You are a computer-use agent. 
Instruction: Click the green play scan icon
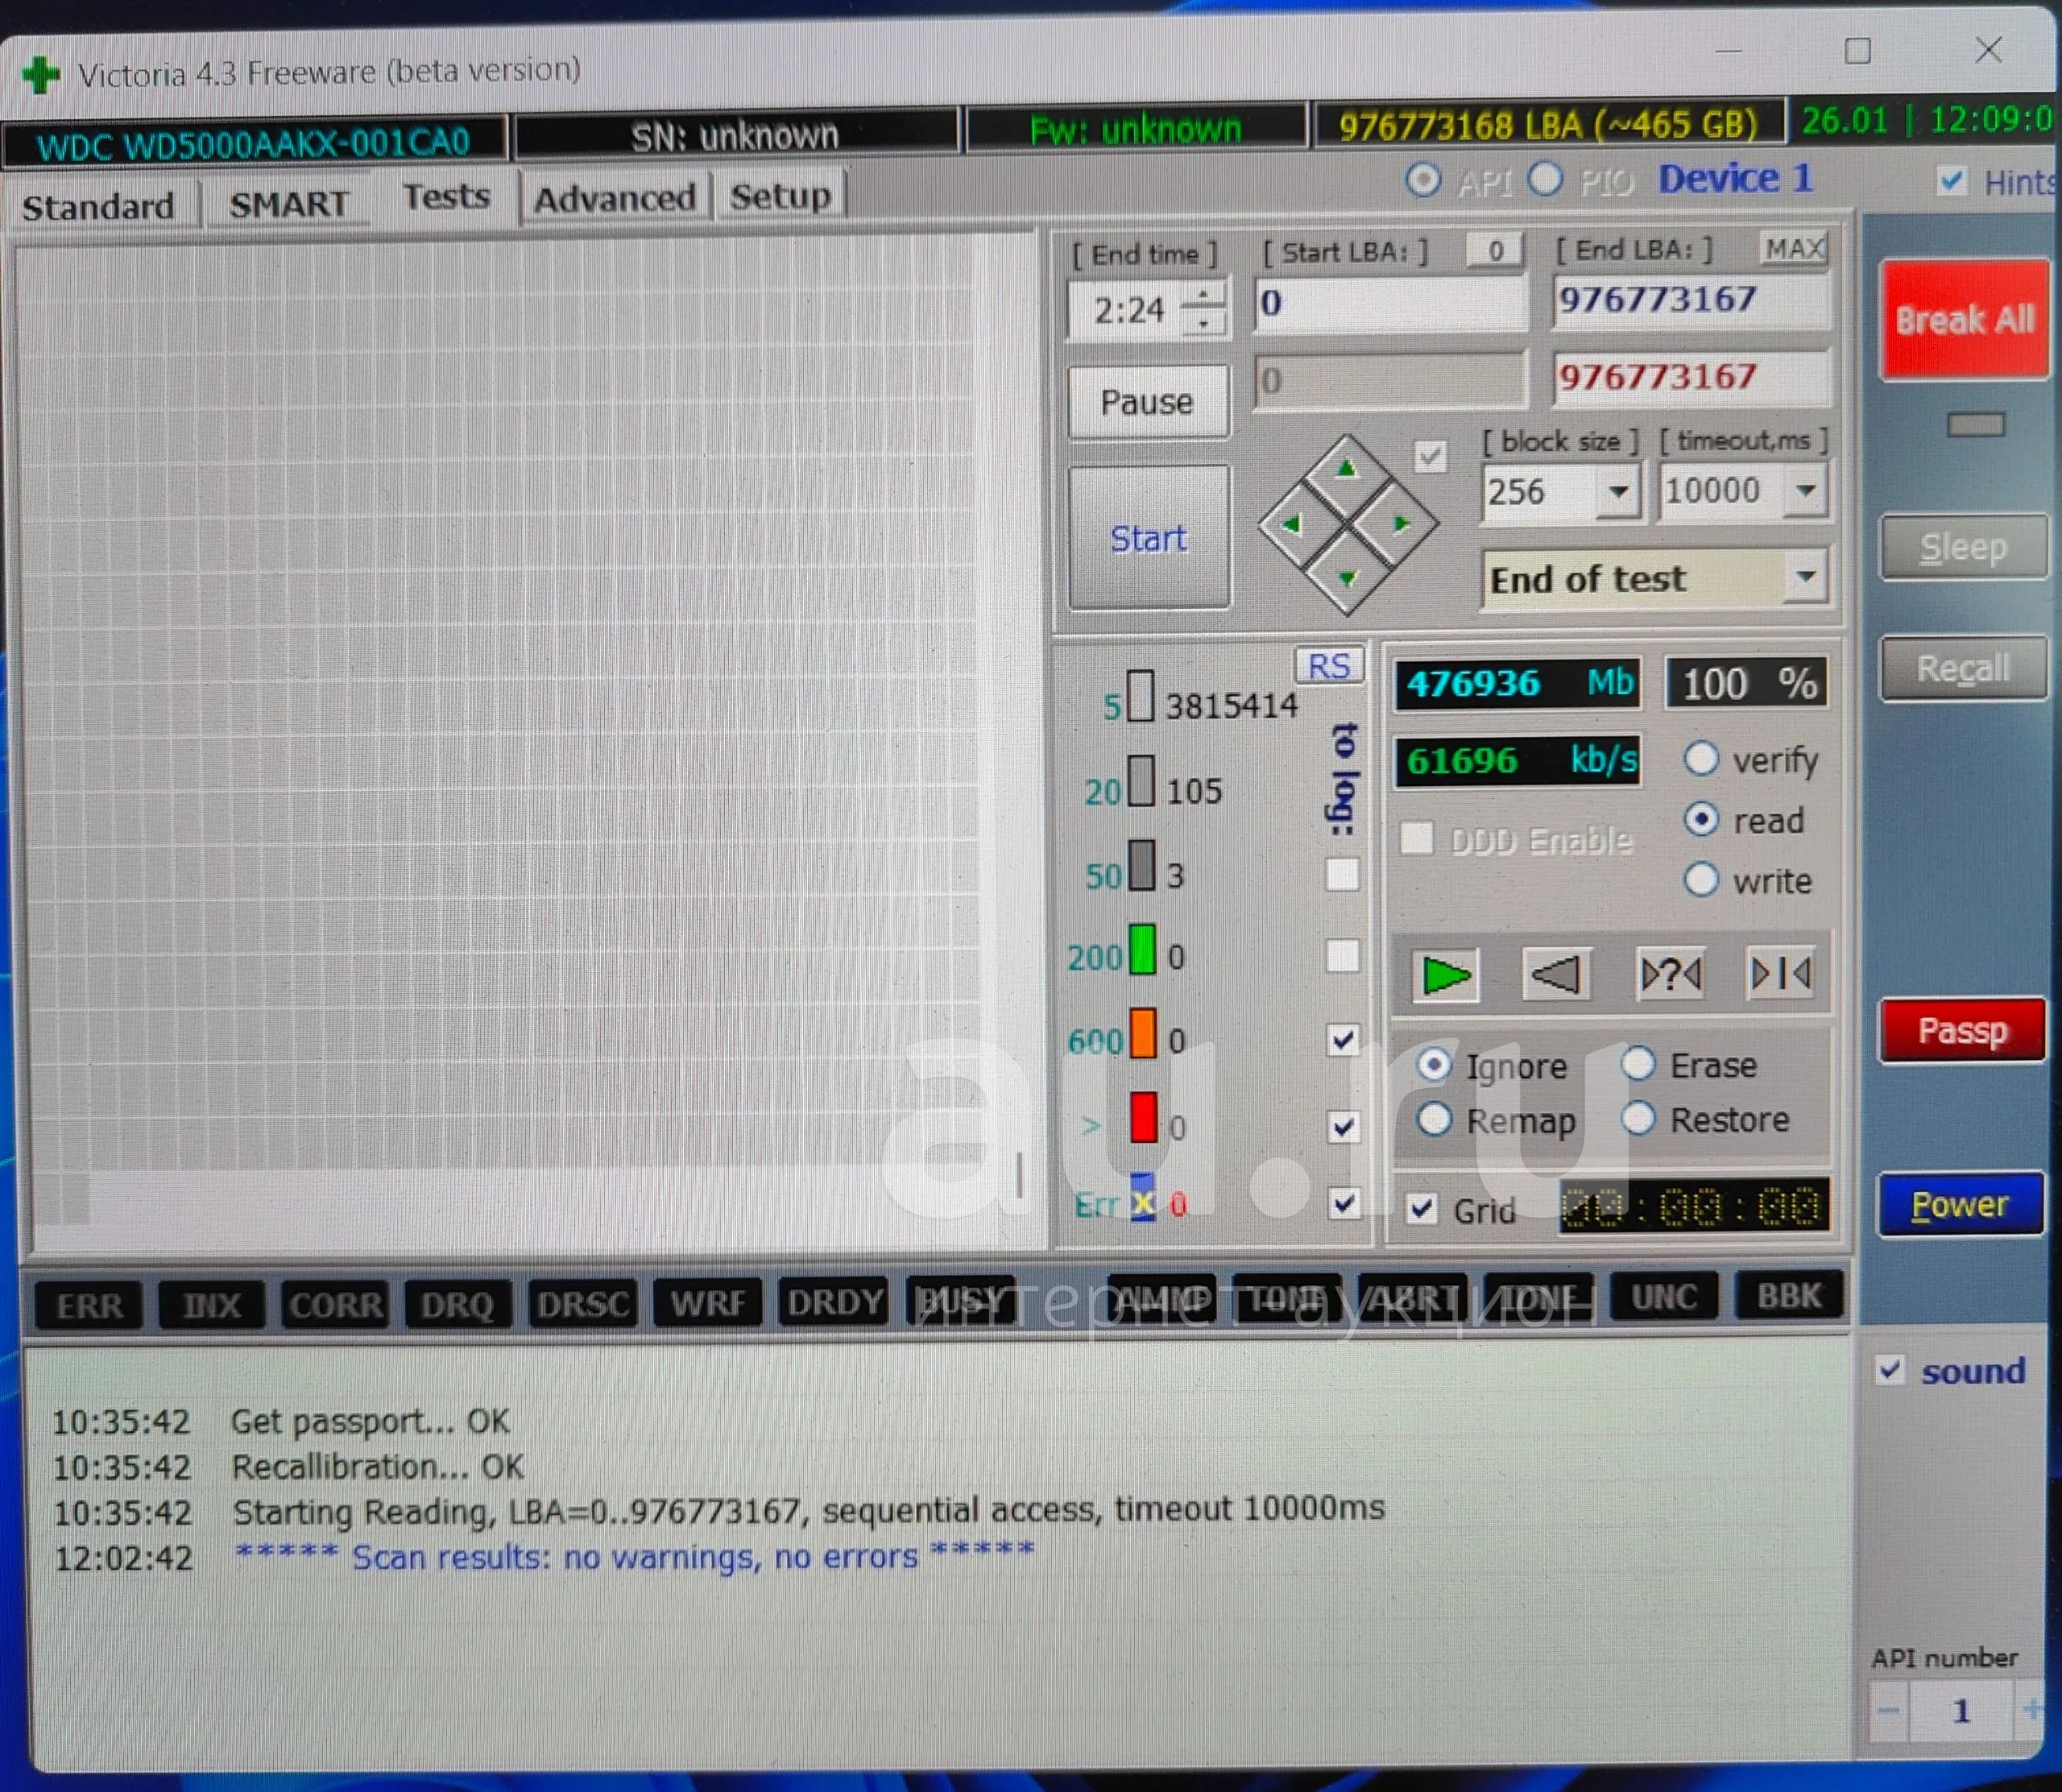(1446, 975)
